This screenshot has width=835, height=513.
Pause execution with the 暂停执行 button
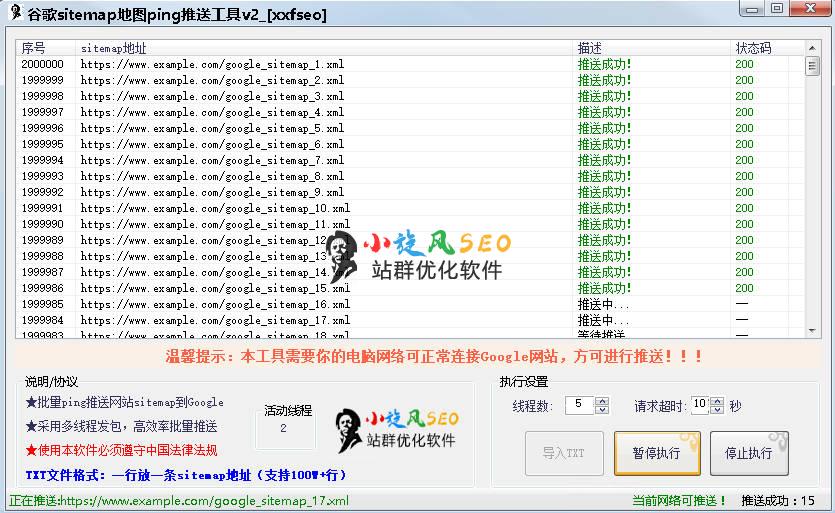point(657,453)
